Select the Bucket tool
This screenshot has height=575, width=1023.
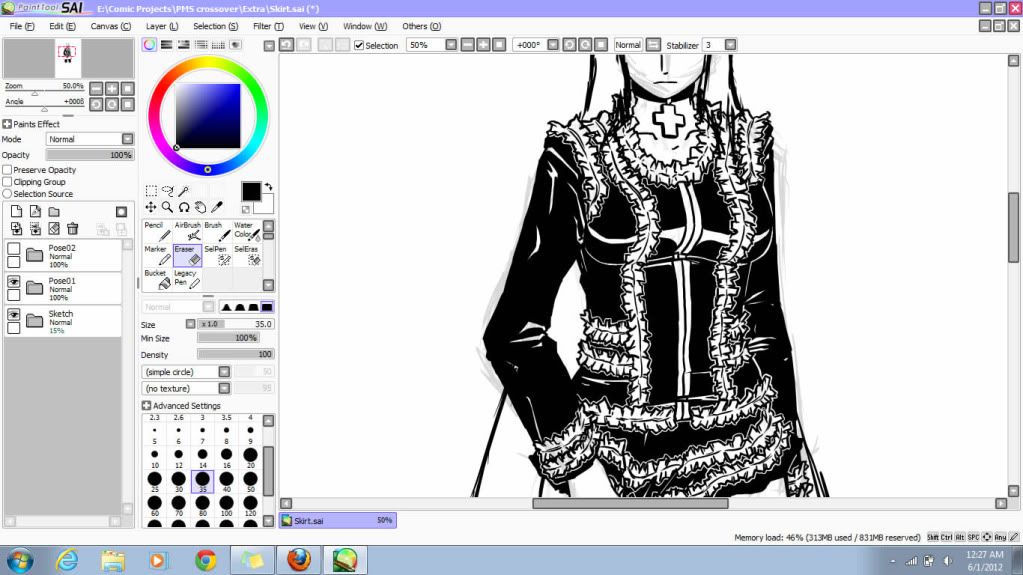point(157,279)
